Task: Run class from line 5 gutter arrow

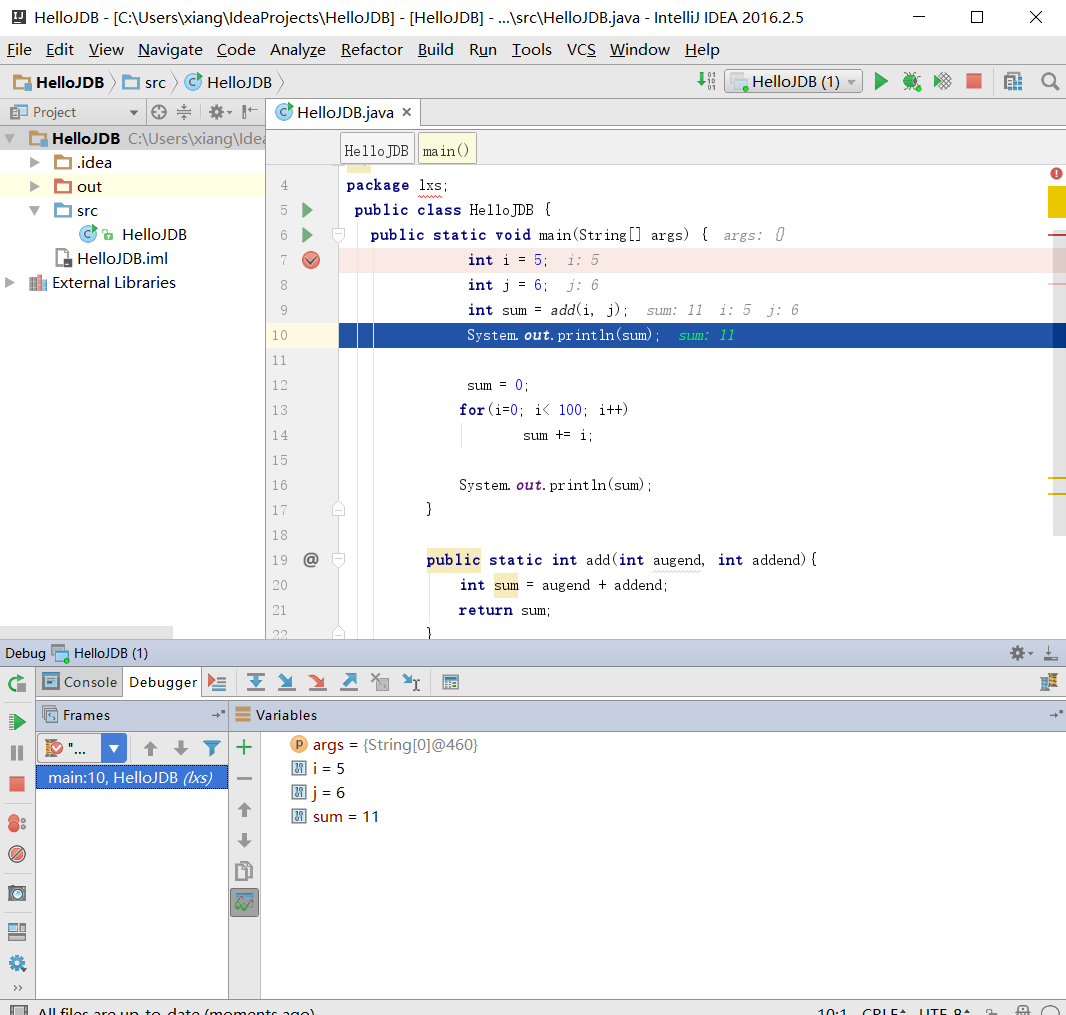Action: (x=307, y=209)
